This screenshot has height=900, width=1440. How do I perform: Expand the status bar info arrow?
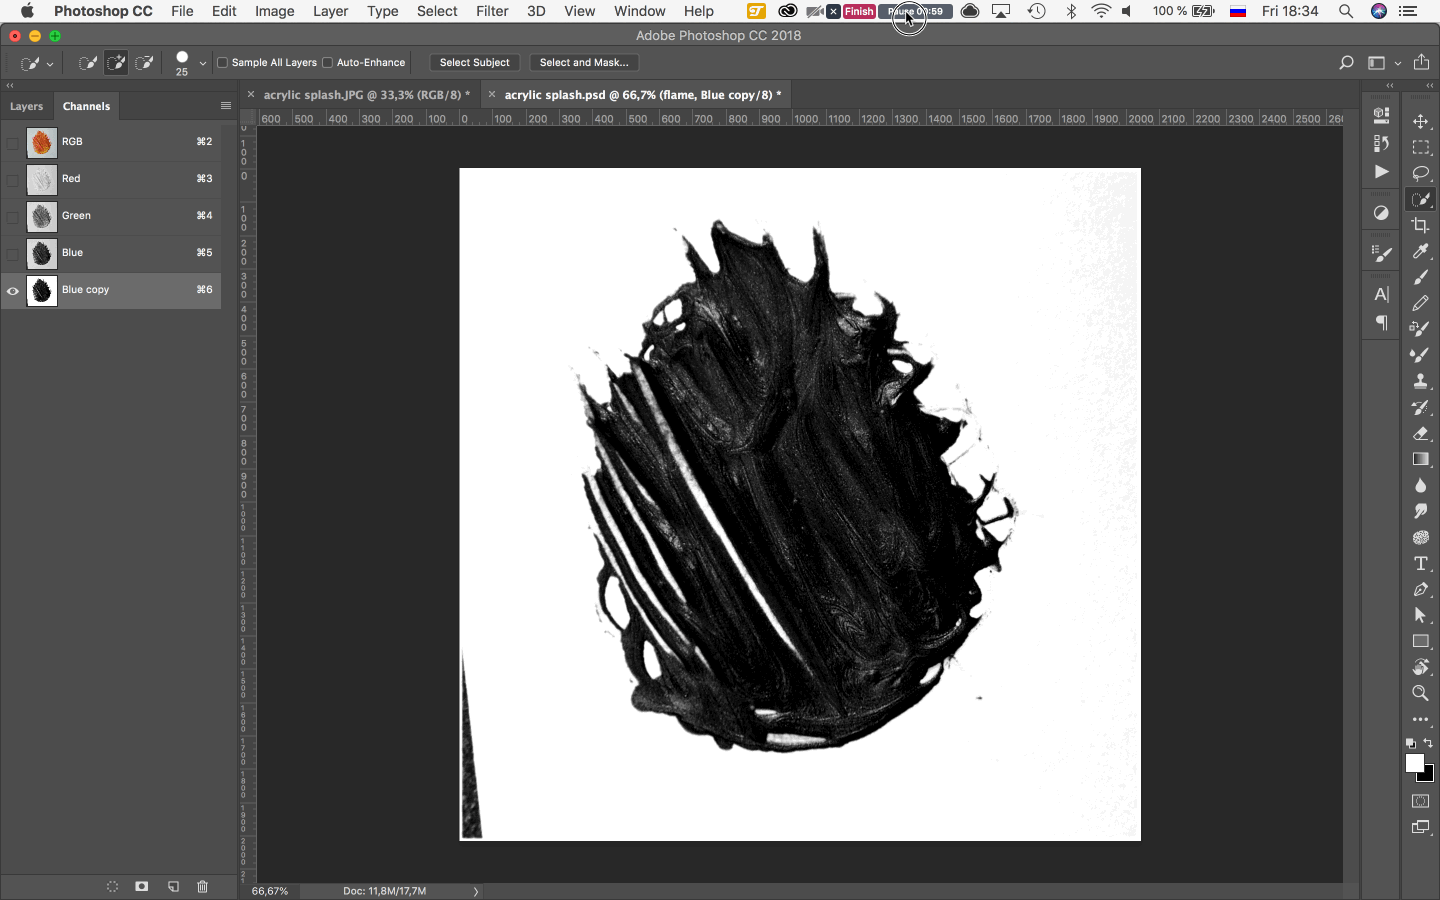tap(476, 891)
